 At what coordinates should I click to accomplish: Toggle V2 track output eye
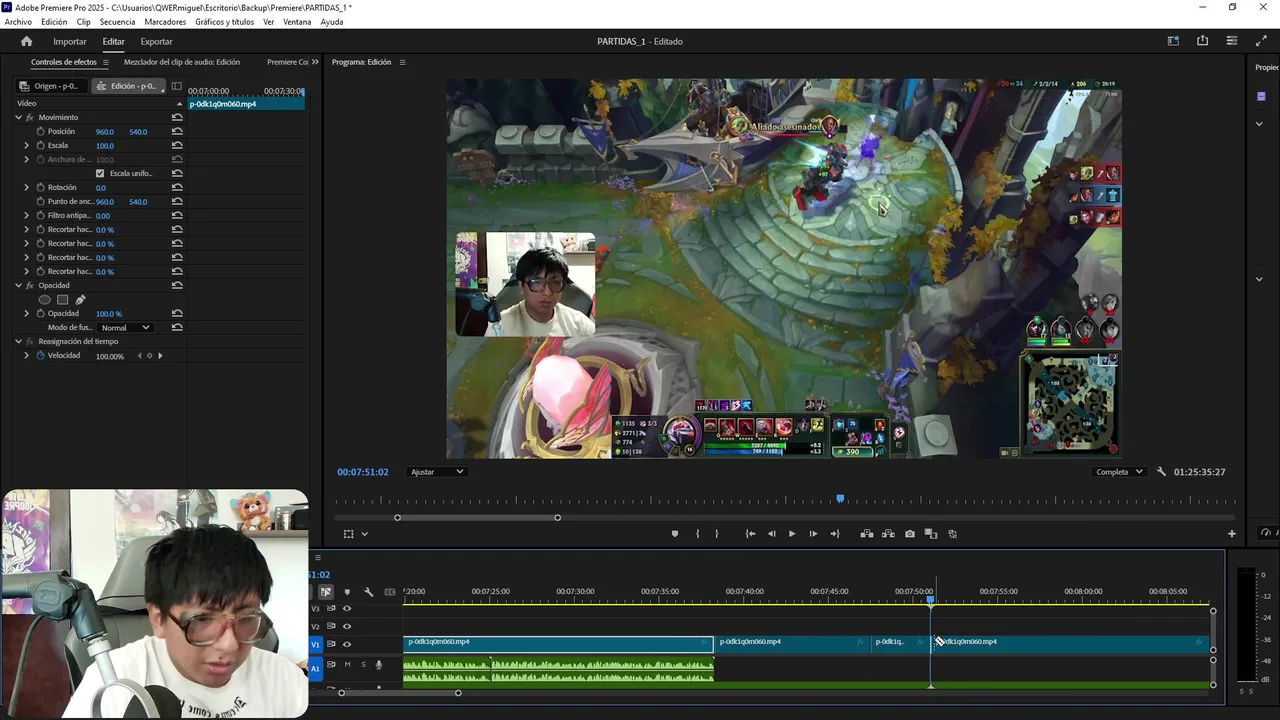(x=347, y=626)
